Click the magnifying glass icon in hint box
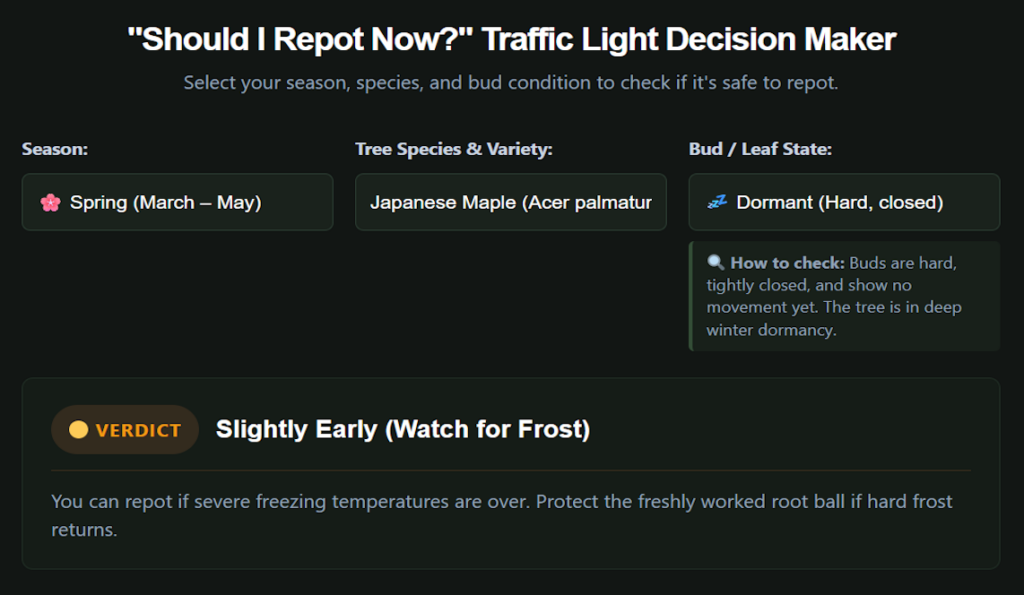The width and height of the screenshot is (1024, 595). pyautogui.click(x=715, y=263)
